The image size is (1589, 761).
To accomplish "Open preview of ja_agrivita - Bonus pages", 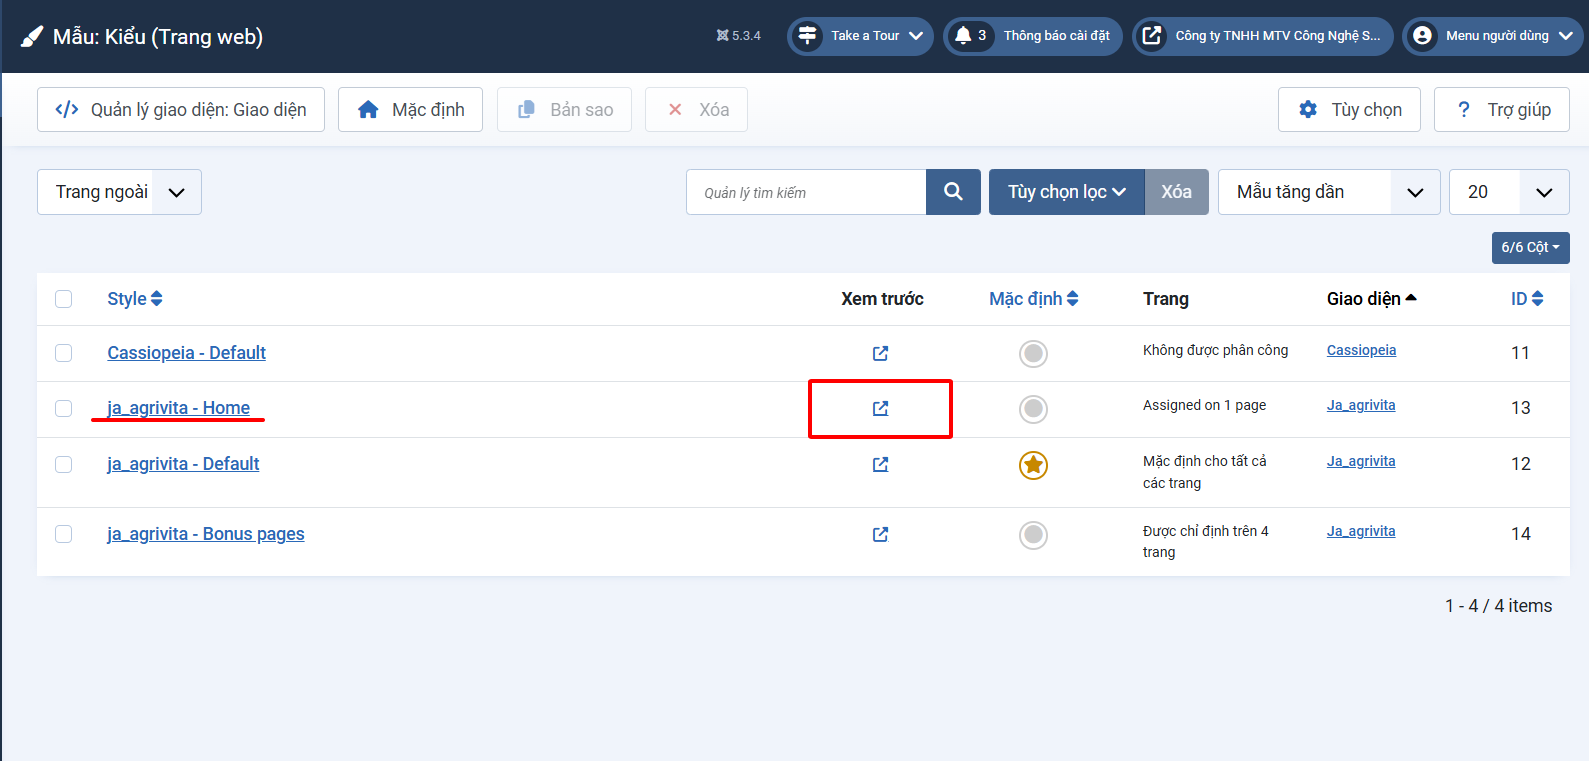I will click(880, 535).
